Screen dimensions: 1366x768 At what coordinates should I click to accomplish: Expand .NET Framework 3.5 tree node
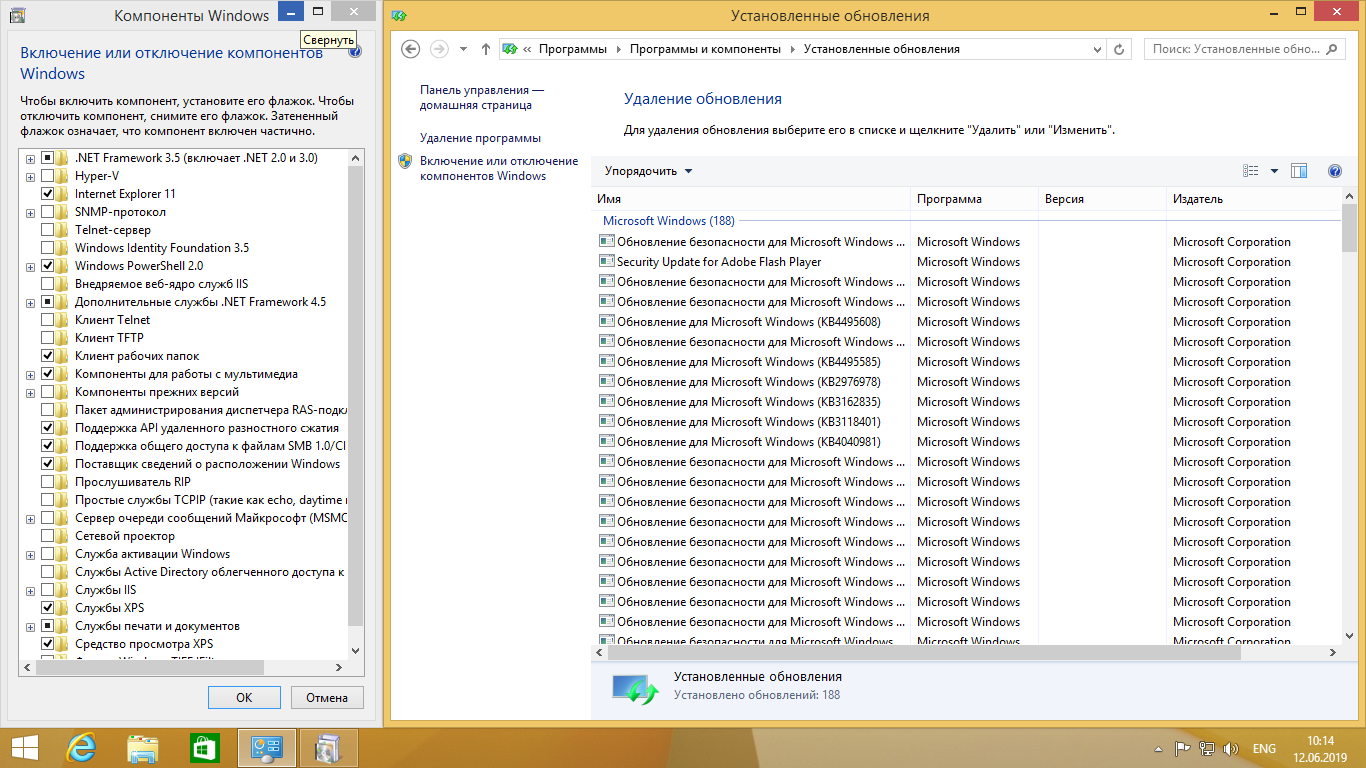pos(31,158)
